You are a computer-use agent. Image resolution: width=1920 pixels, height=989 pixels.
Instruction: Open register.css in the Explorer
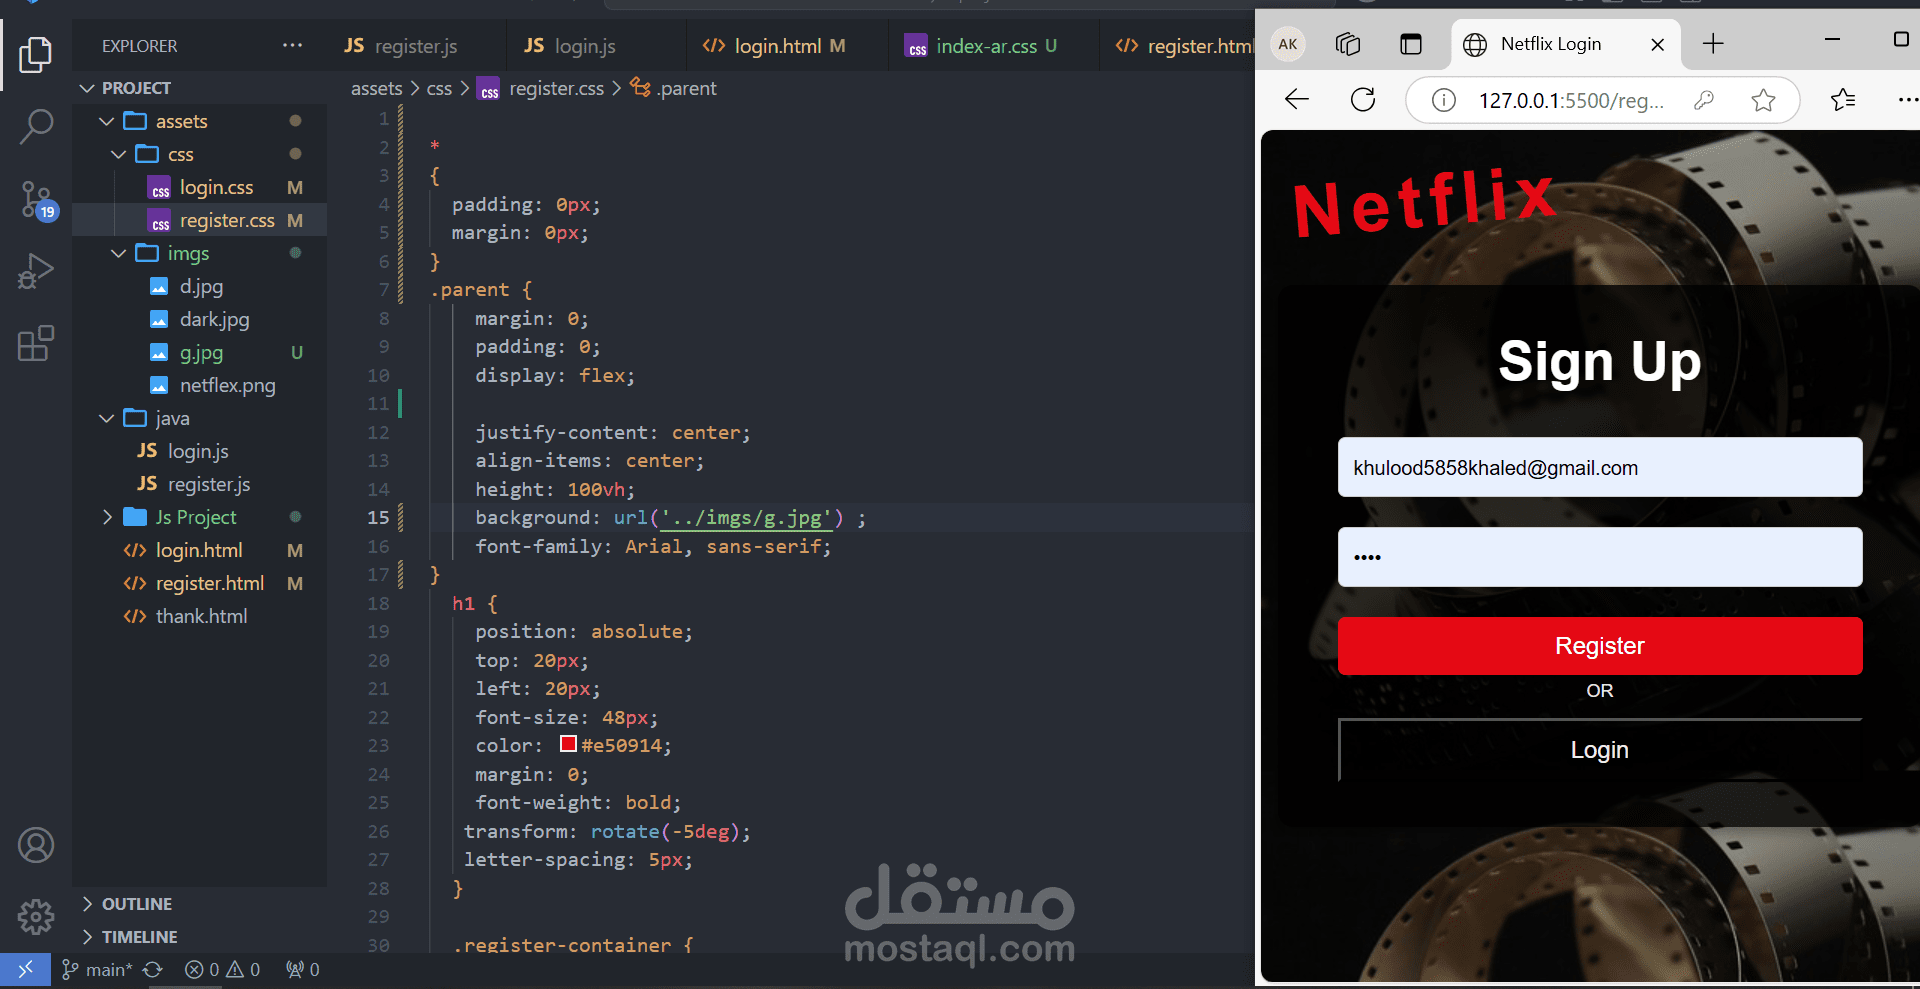[x=200, y=220]
